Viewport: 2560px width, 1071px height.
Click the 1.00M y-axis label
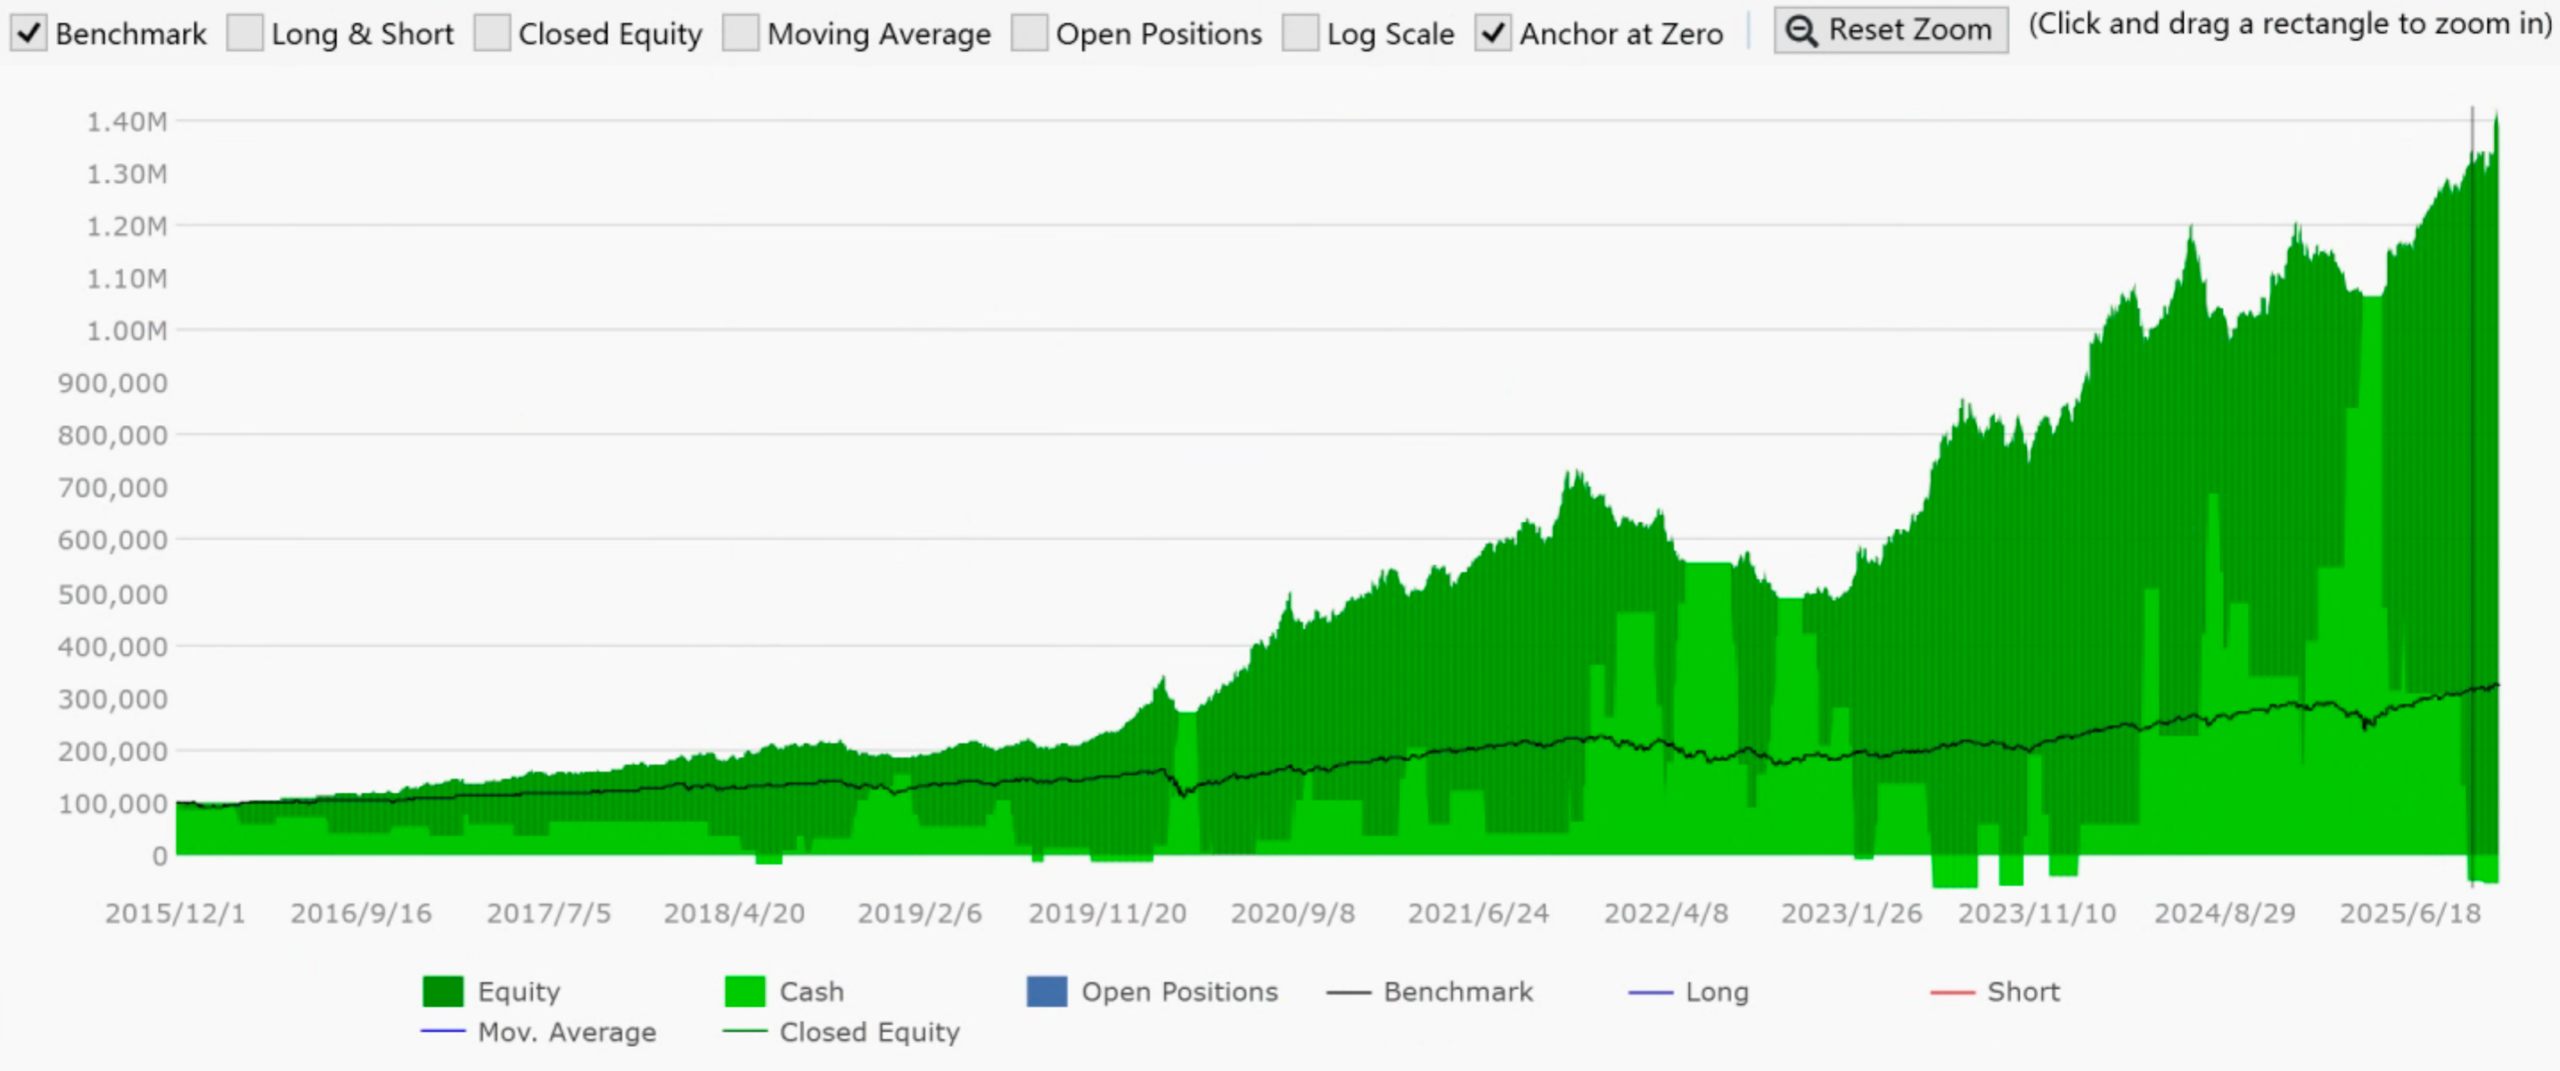point(127,331)
